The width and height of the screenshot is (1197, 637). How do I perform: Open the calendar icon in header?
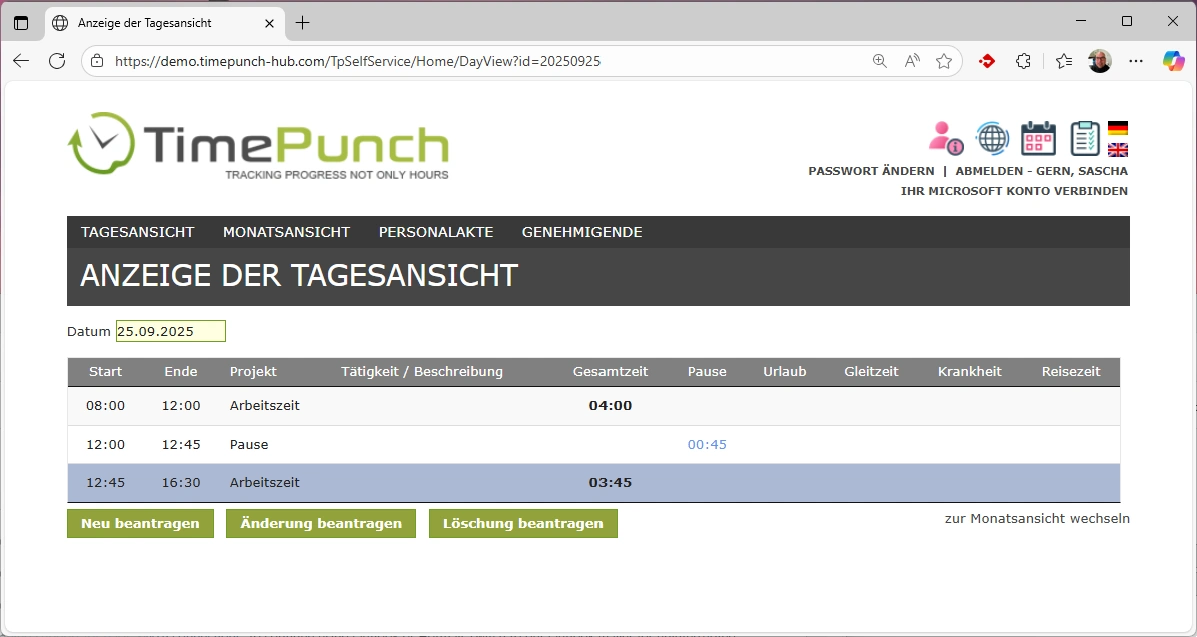1038,138
